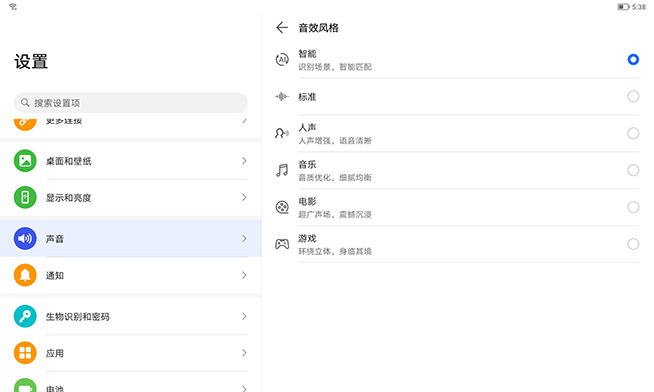Expand the 桌面和壁纸 chevron arrow

tap(244, 161)
